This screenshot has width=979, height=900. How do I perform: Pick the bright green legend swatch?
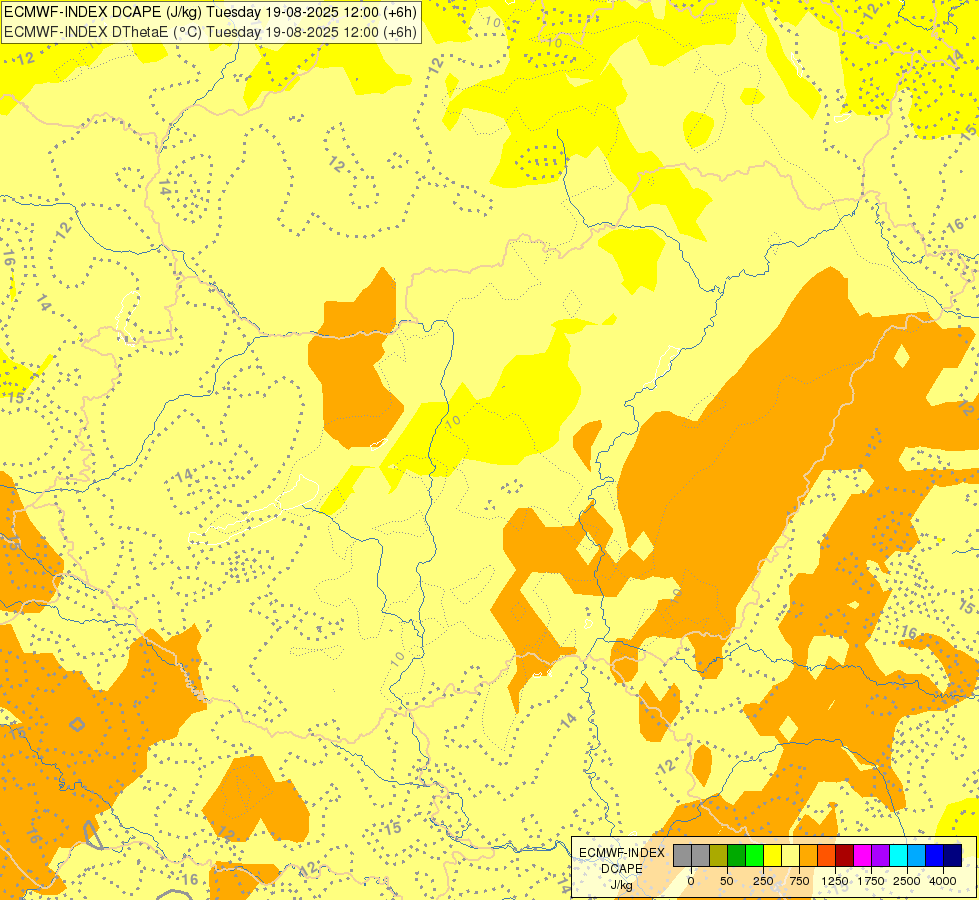(x=755, y=856)
